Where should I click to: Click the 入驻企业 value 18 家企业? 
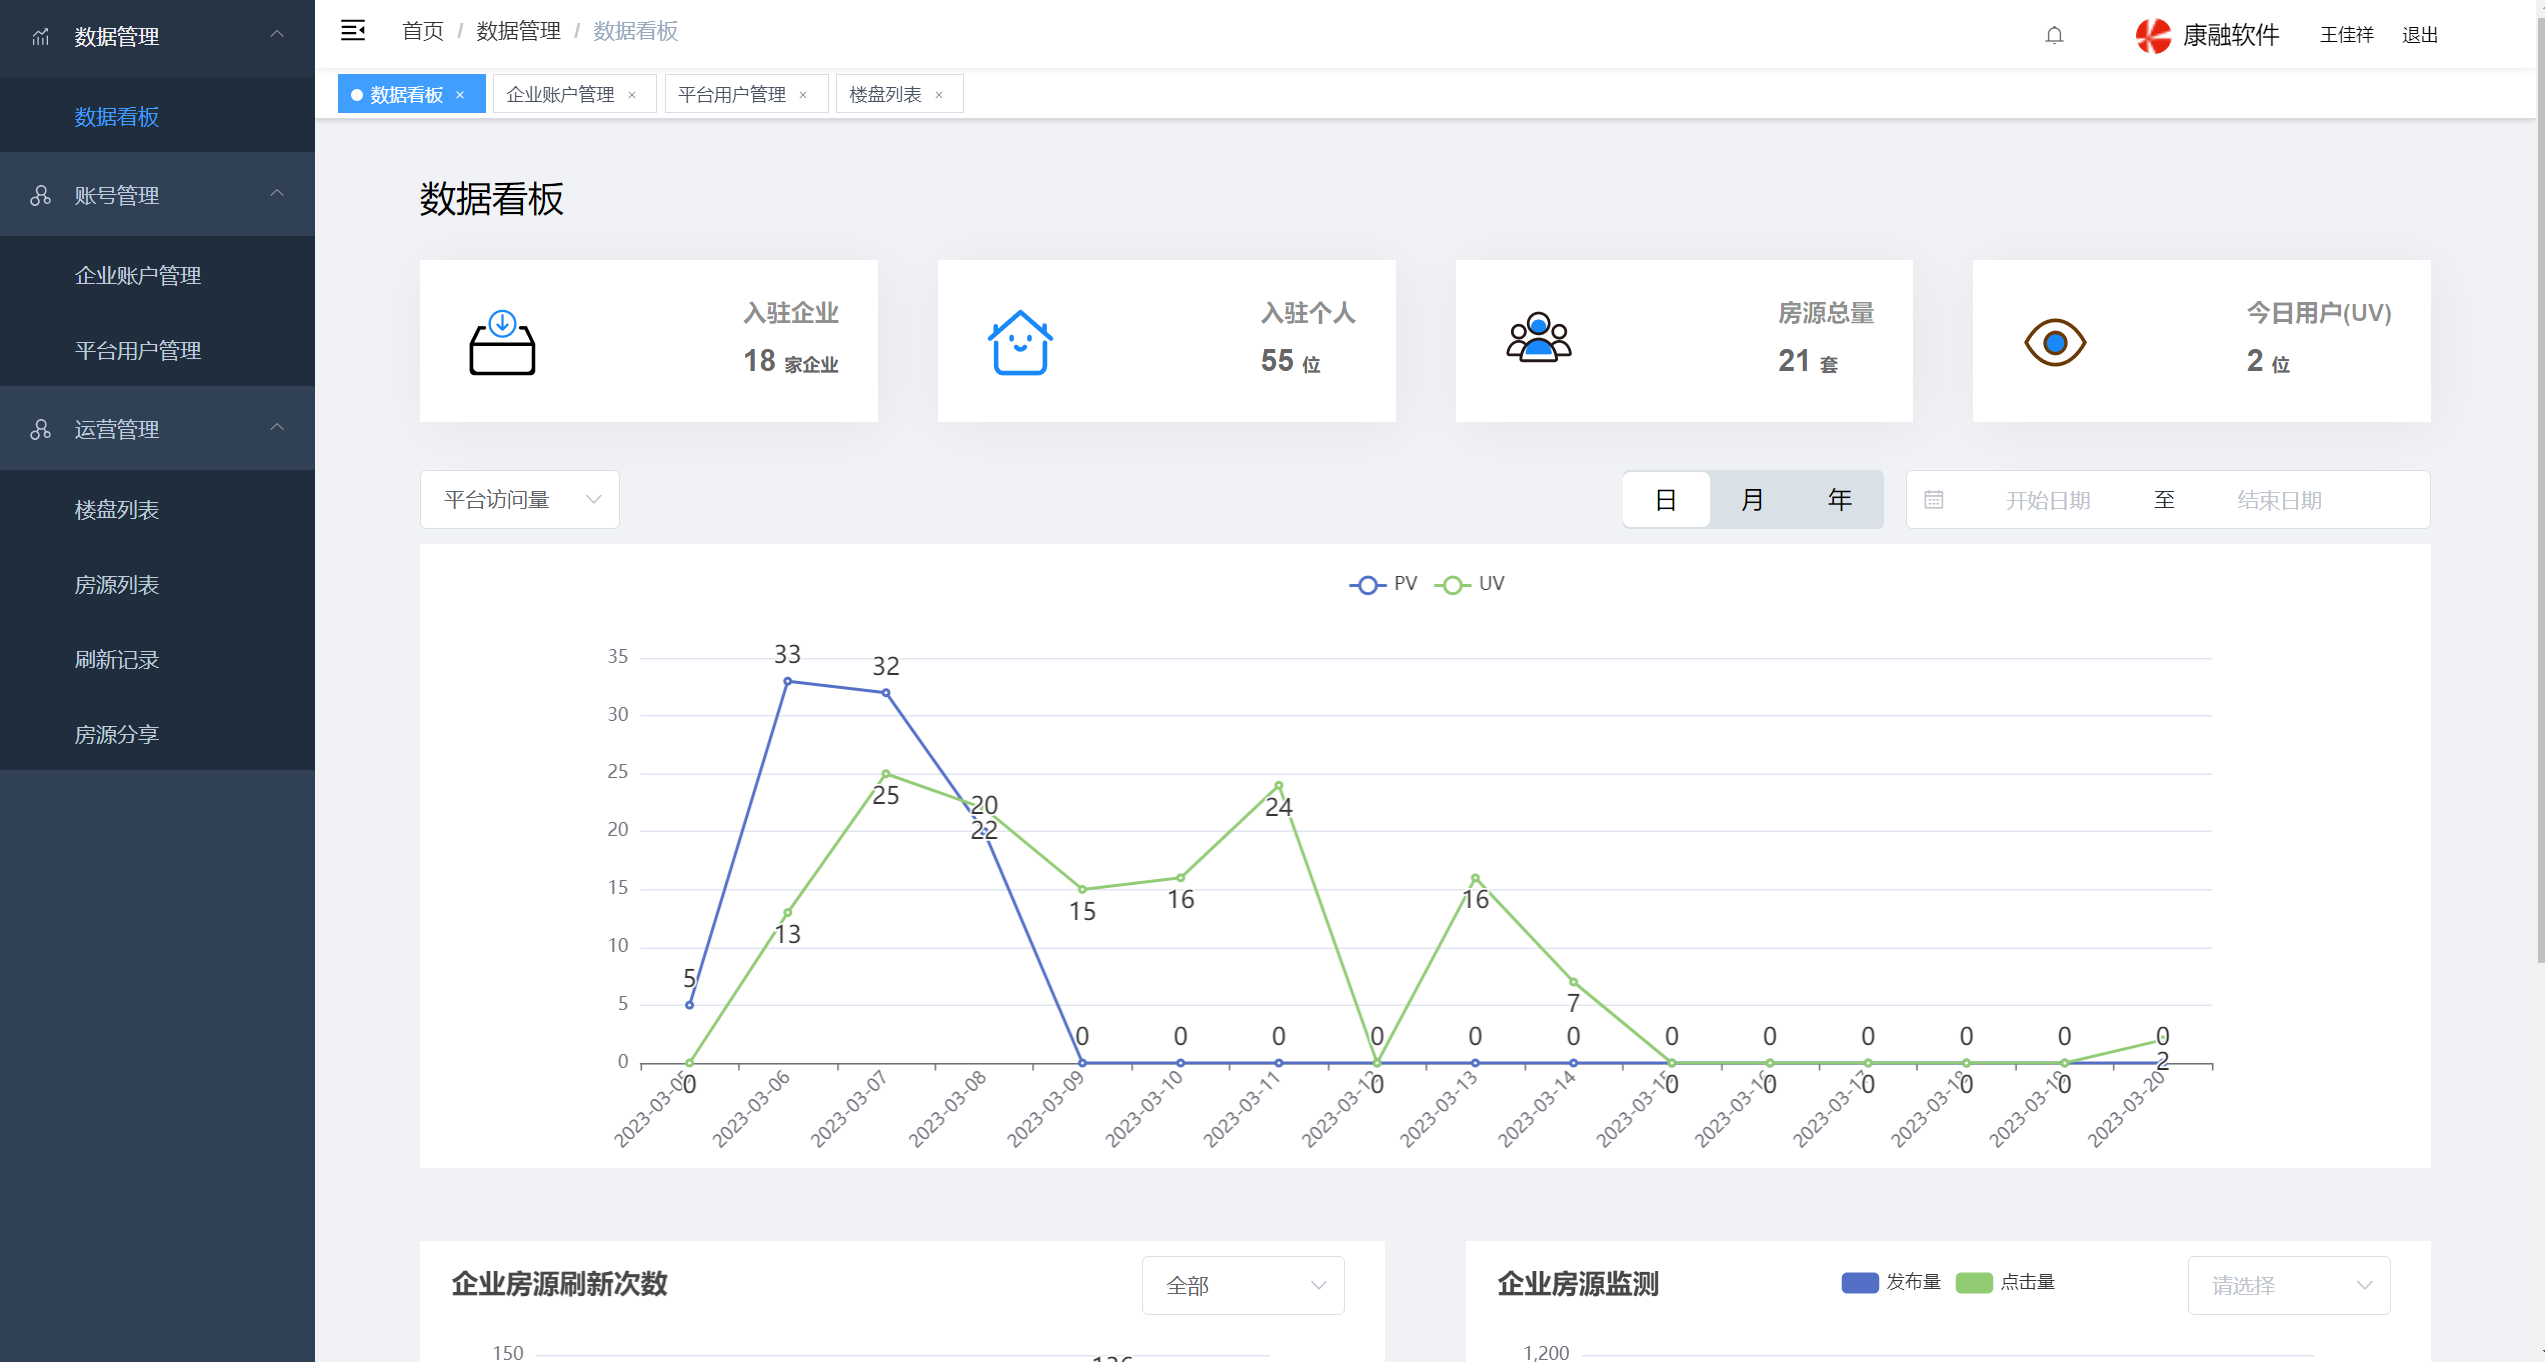pos(790,361)
